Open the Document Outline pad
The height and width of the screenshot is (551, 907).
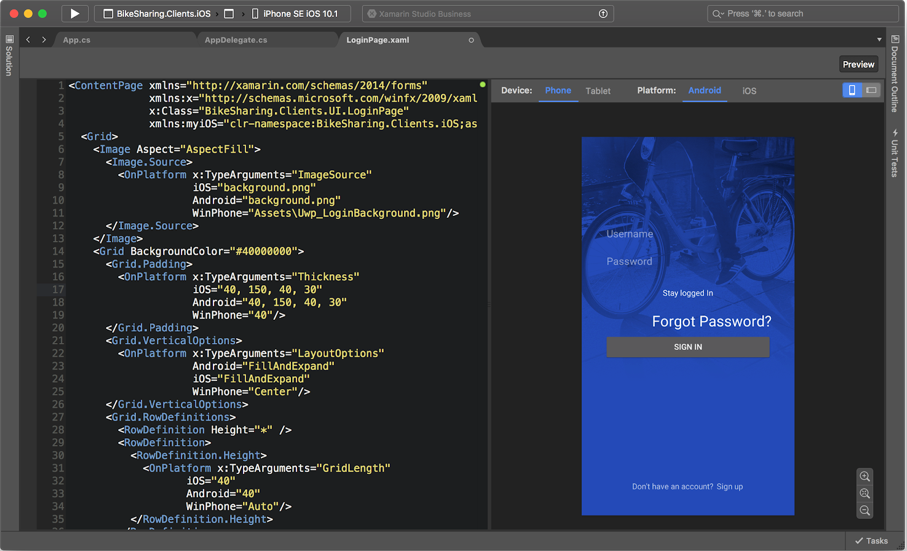point(894,73)
